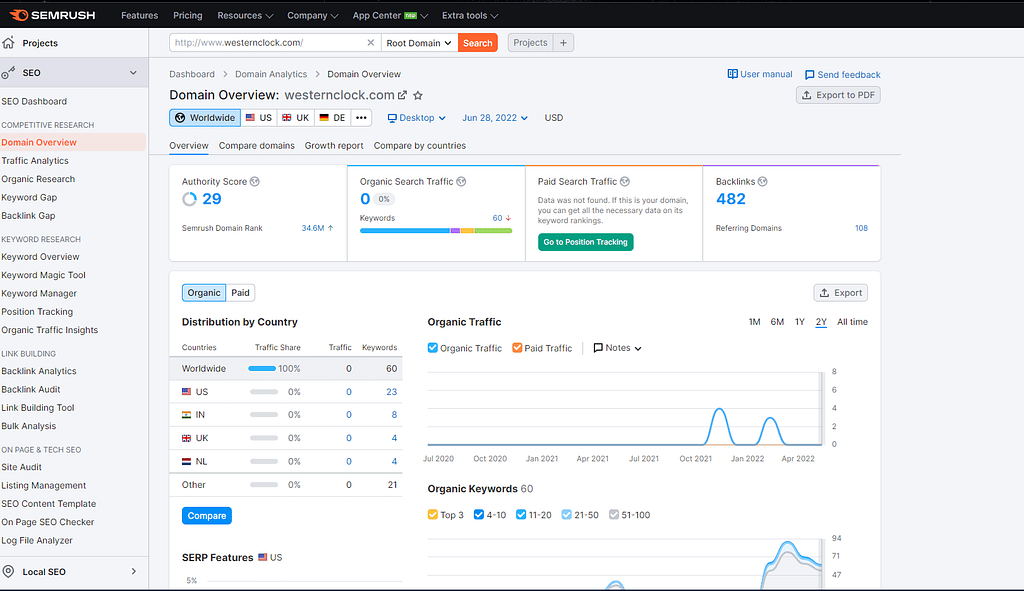Uncheck the Organic Traffic checkbox
Viewport: 1024px width, 591px height.
(x=432, y=347)
